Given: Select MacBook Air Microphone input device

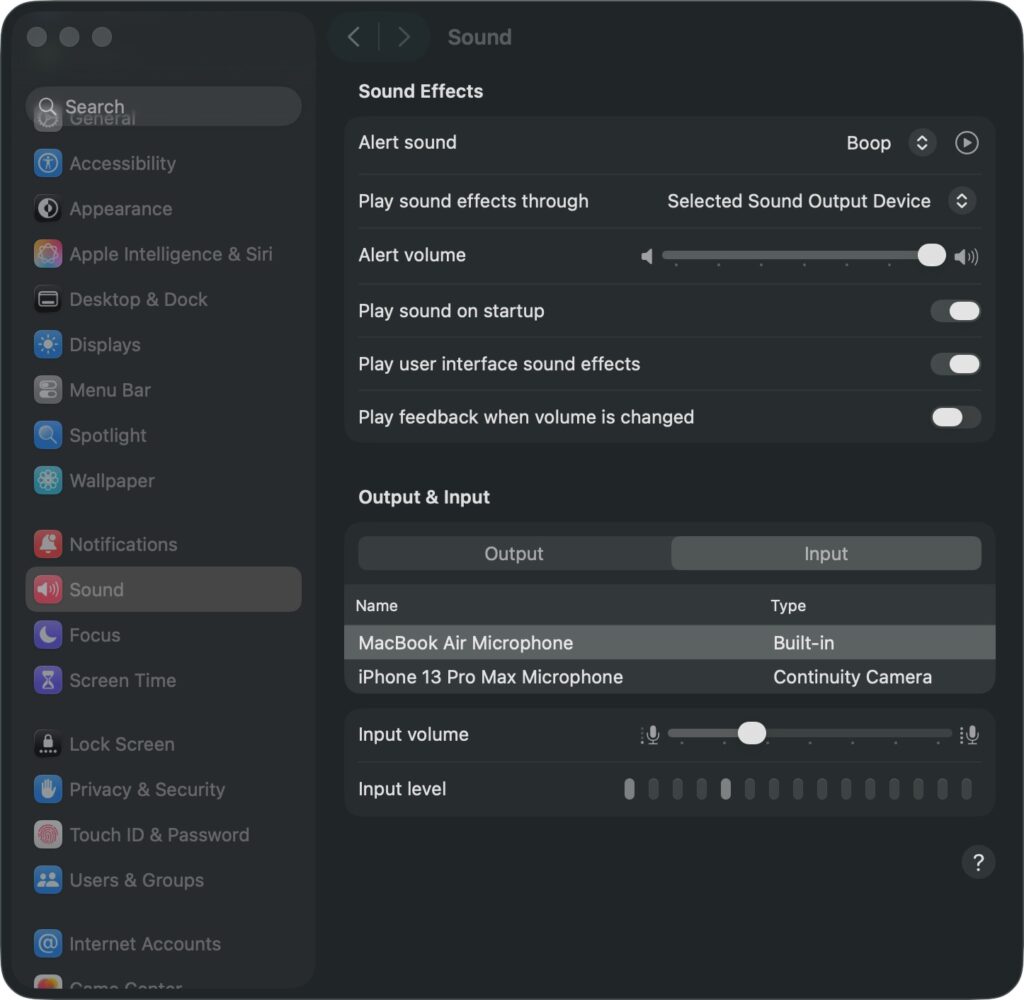Looking at the screenshot, I should [669, 643].
